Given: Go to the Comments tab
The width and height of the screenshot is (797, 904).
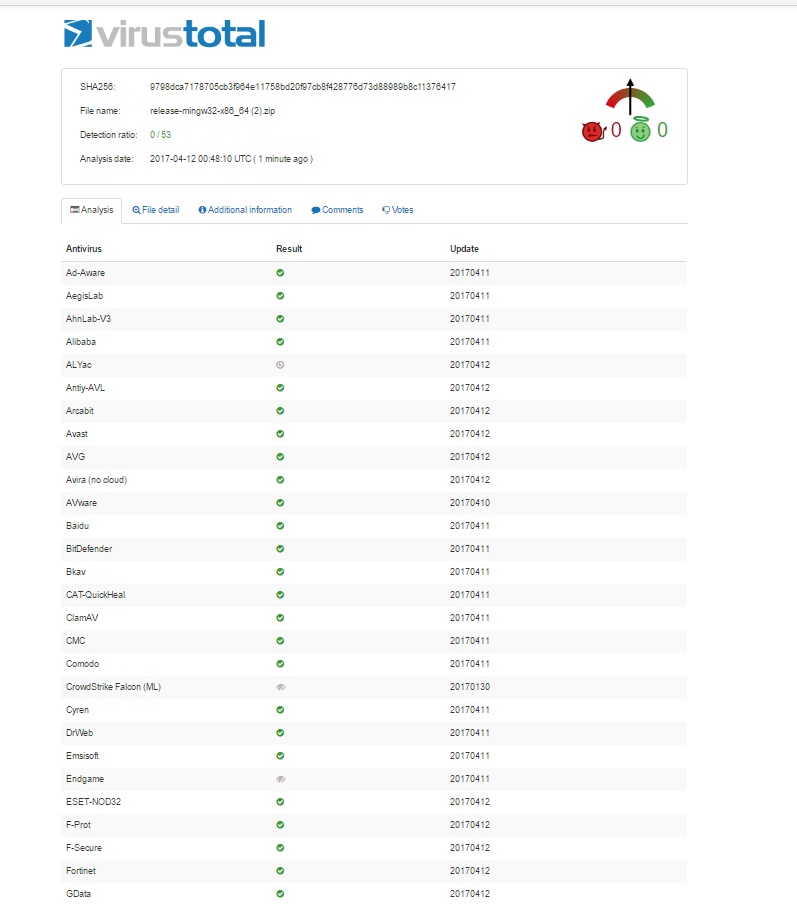Looking at the screenshot, I should coord(337,210).
